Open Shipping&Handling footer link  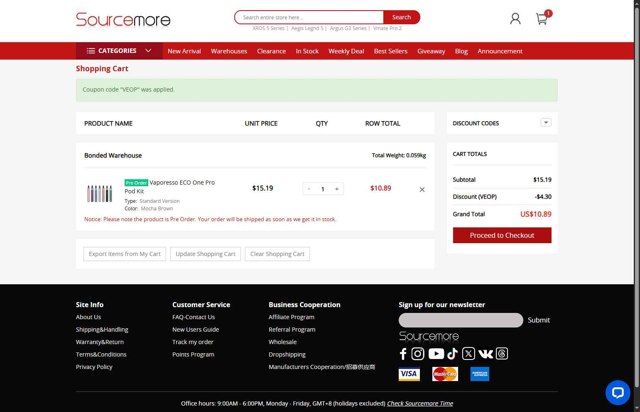102,330
